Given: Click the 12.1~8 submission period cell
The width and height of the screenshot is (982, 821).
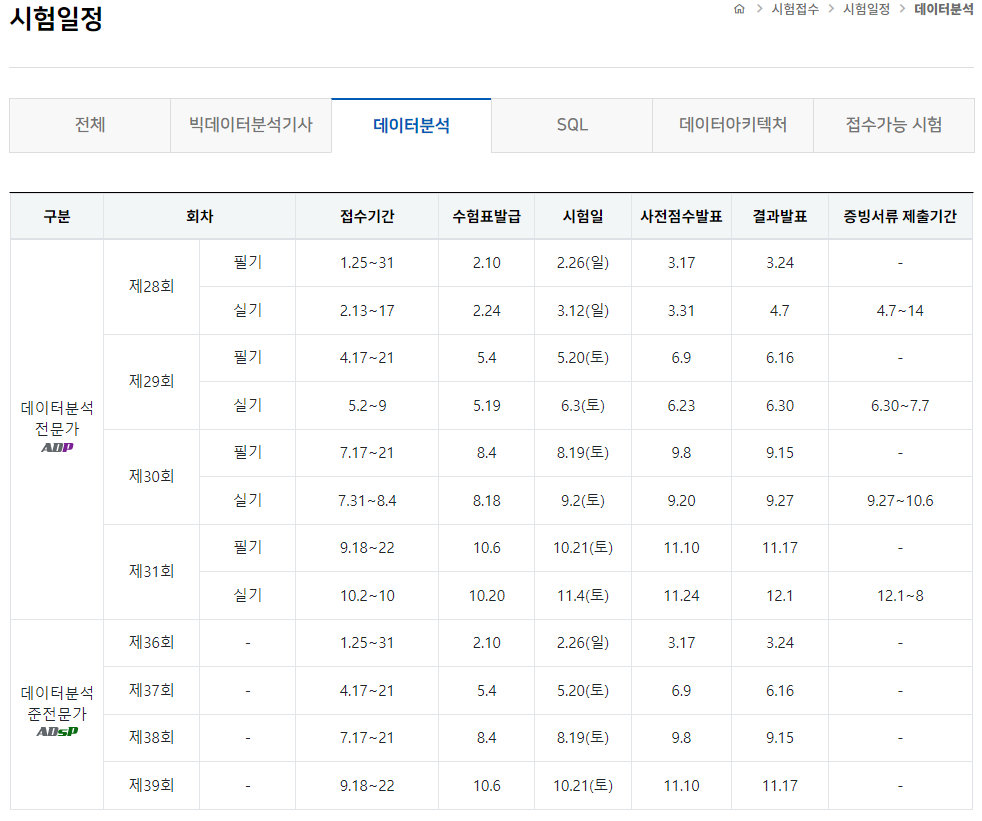Looking at the screenshot, I should point(900,596).
